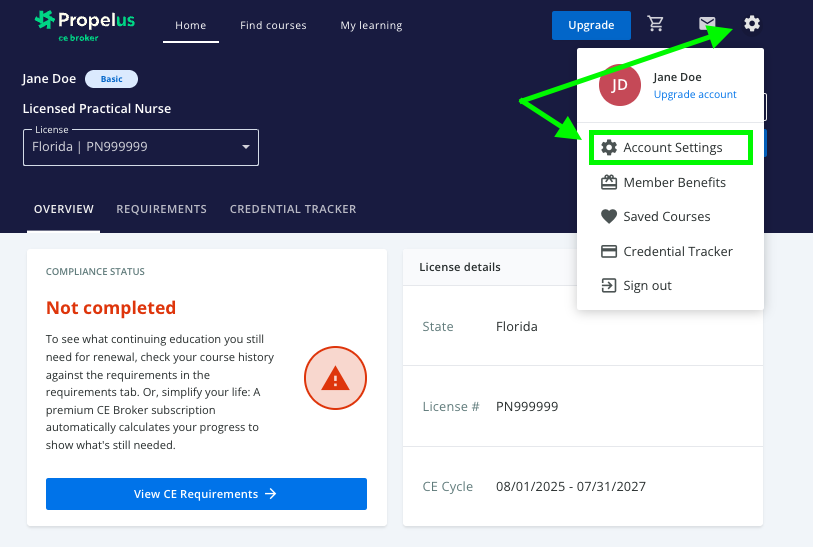Go to My learning page
This screenshot has width=813, height=547.
(x=371, y=25)
